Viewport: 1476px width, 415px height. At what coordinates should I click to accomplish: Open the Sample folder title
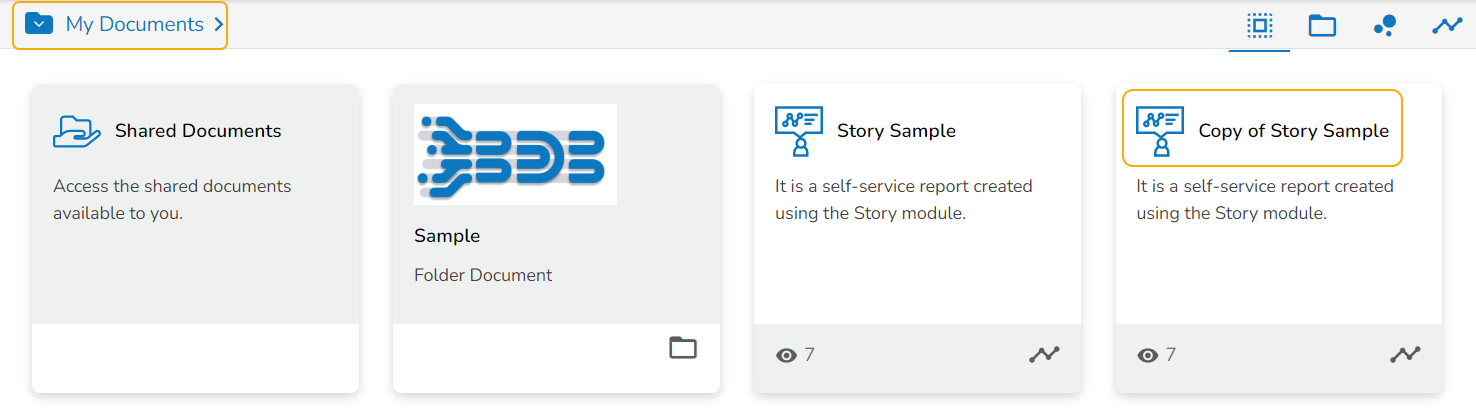[447, 236]
